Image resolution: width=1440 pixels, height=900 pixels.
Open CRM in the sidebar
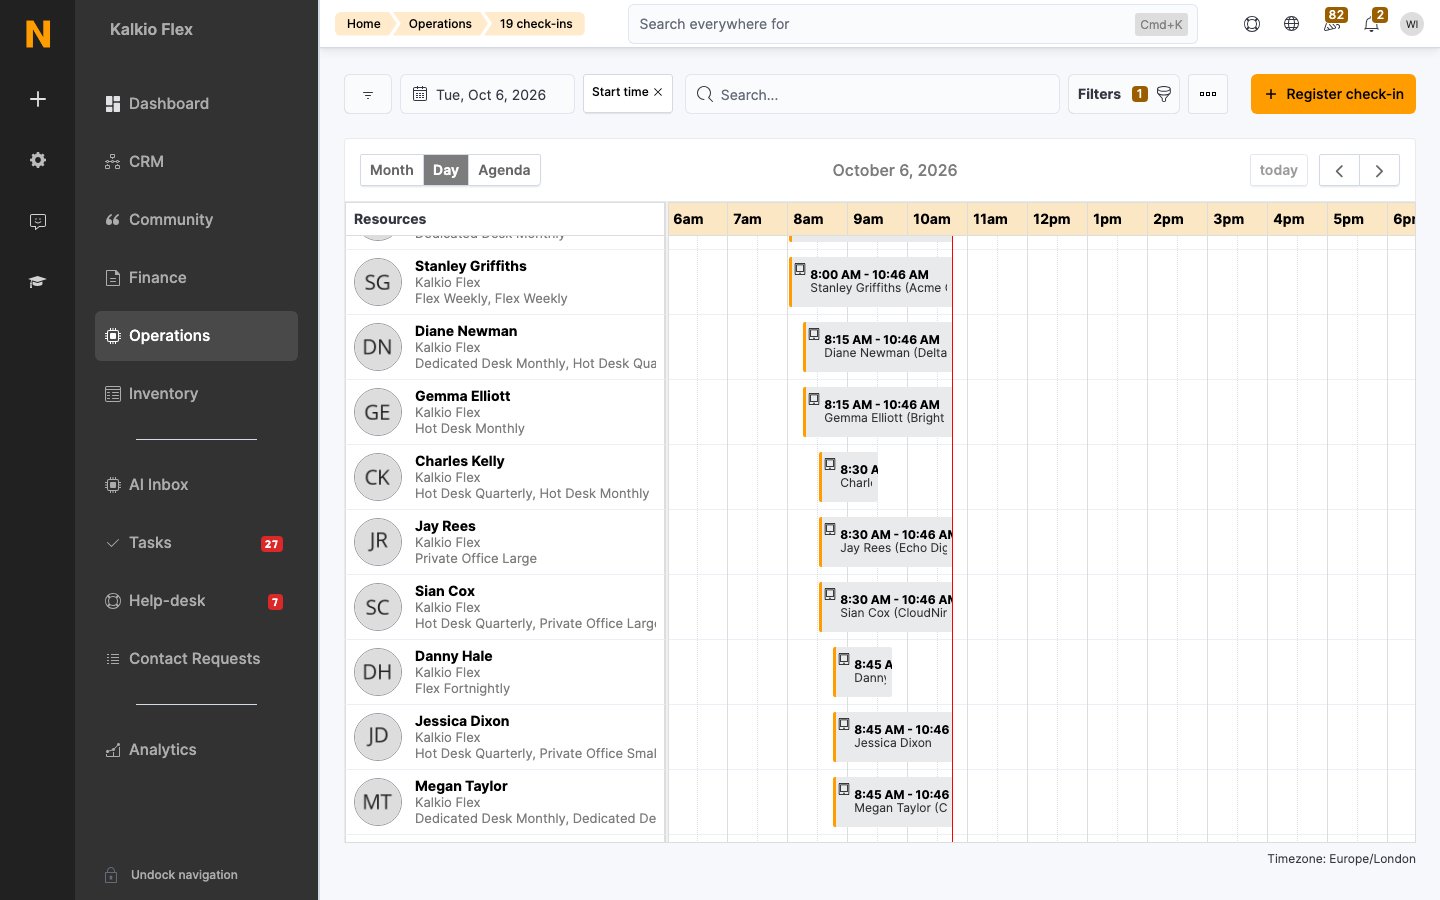tap(196, 162)
